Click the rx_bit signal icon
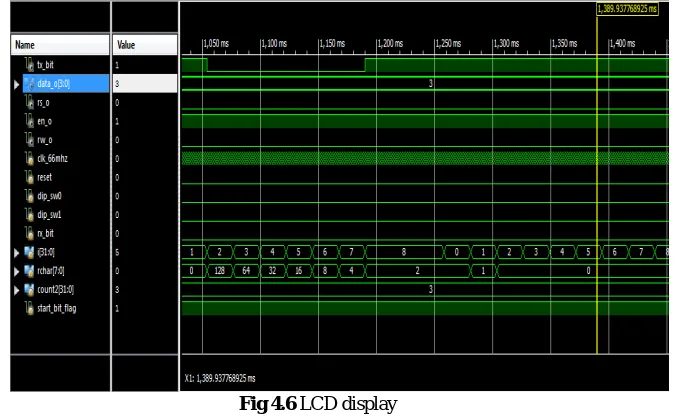Screen dimensions: 674x416 (29, 233)
